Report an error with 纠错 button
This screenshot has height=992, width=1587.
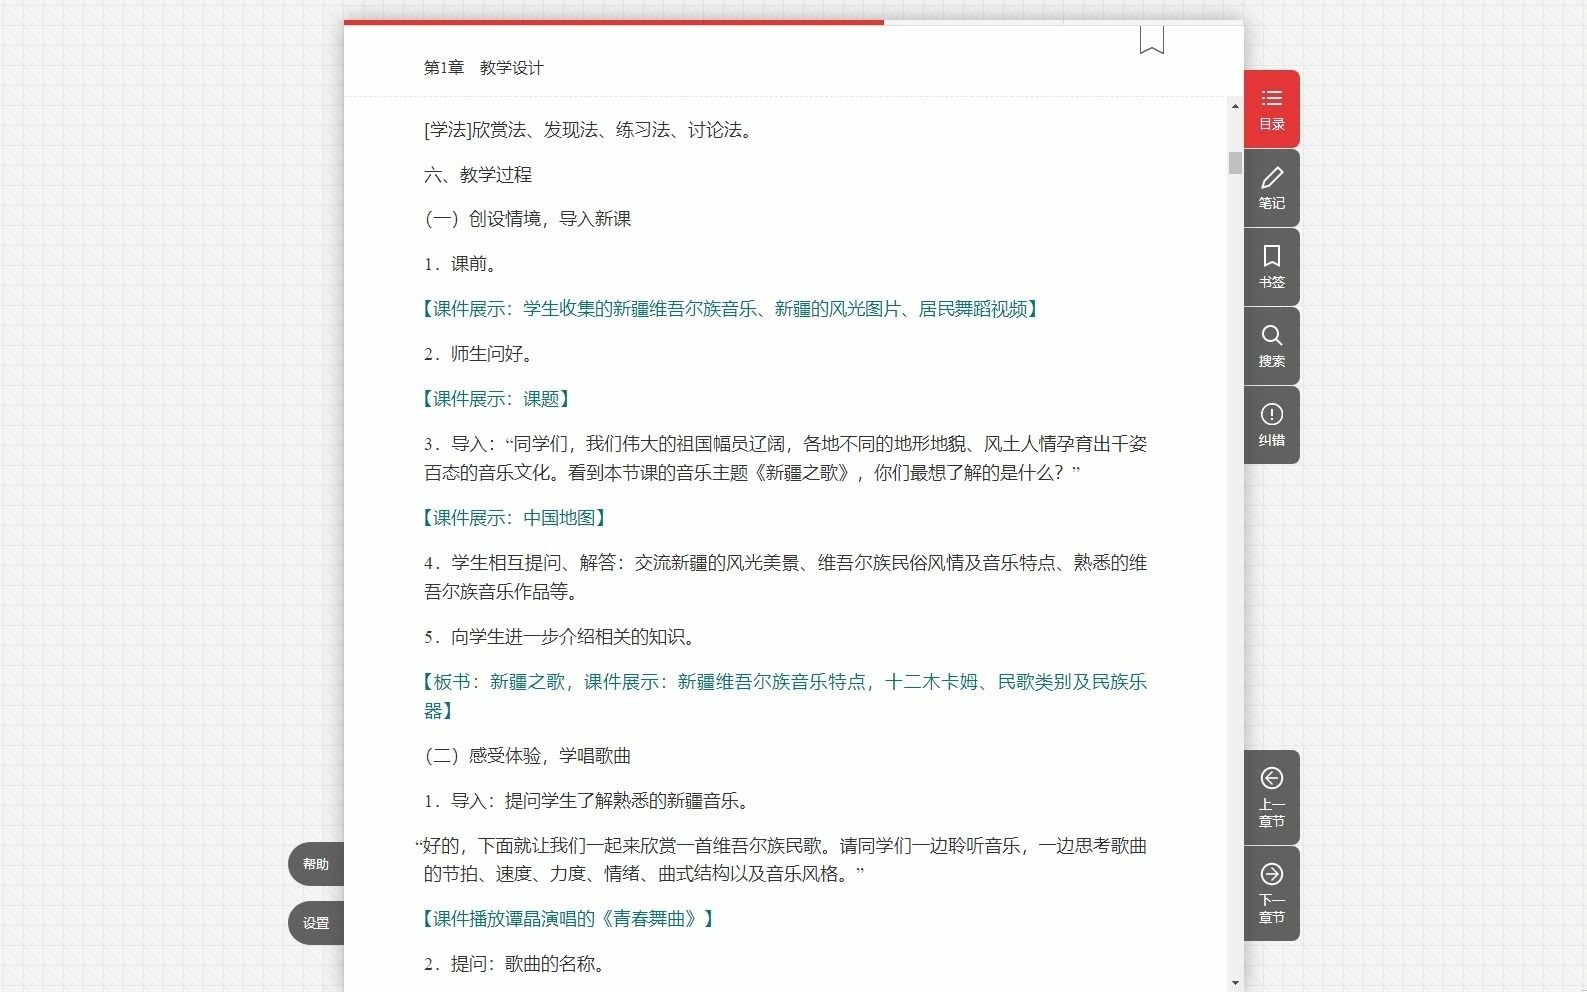(x=1271, y=425)
